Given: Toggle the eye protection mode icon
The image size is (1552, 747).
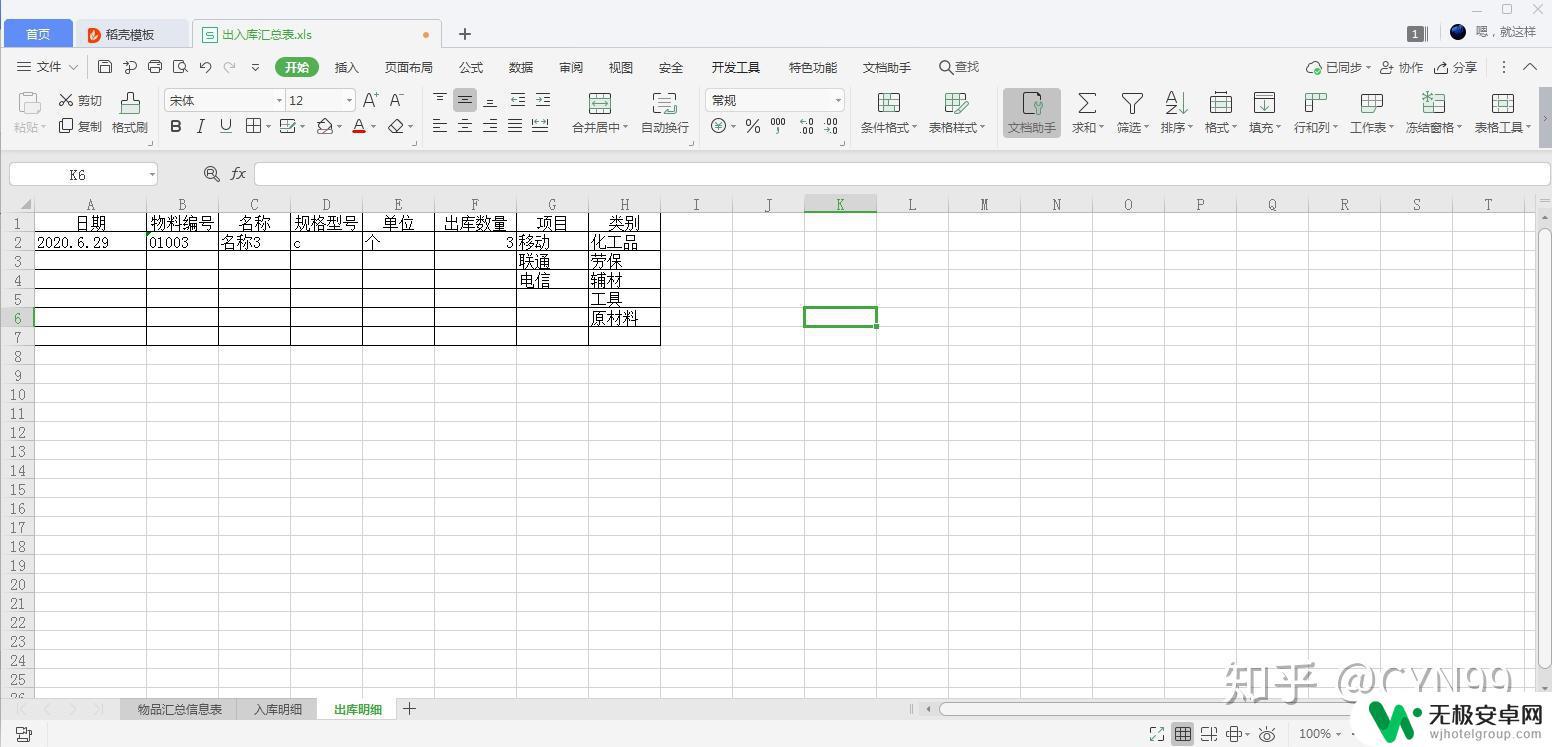Looking at the screenshot, I should (x=1267, y=734).
